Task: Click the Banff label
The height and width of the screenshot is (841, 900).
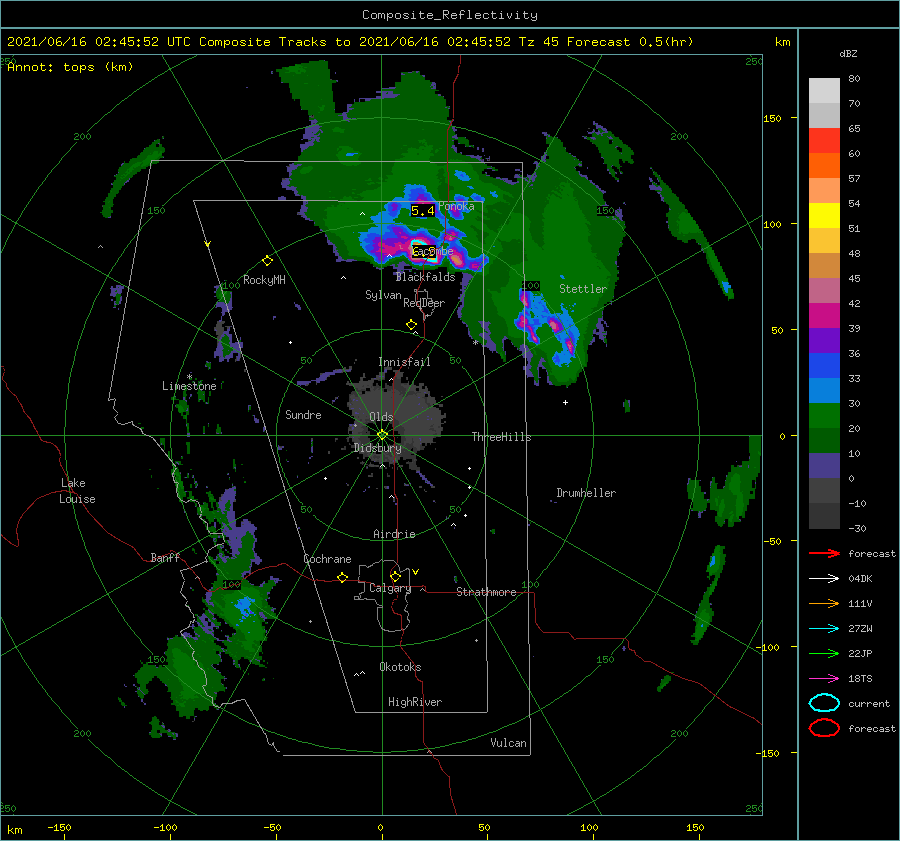Action: point(165,557)
